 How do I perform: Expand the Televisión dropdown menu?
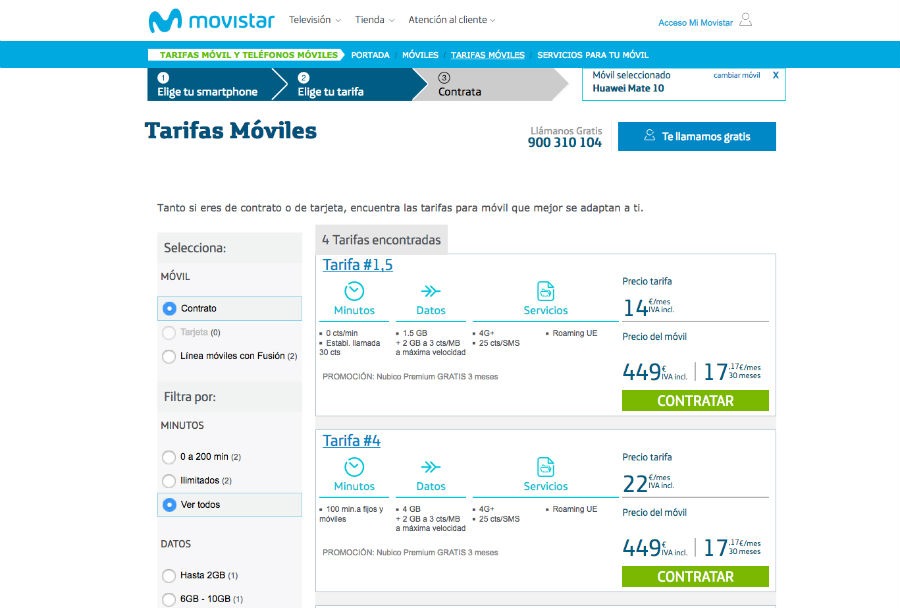[315, 20]
